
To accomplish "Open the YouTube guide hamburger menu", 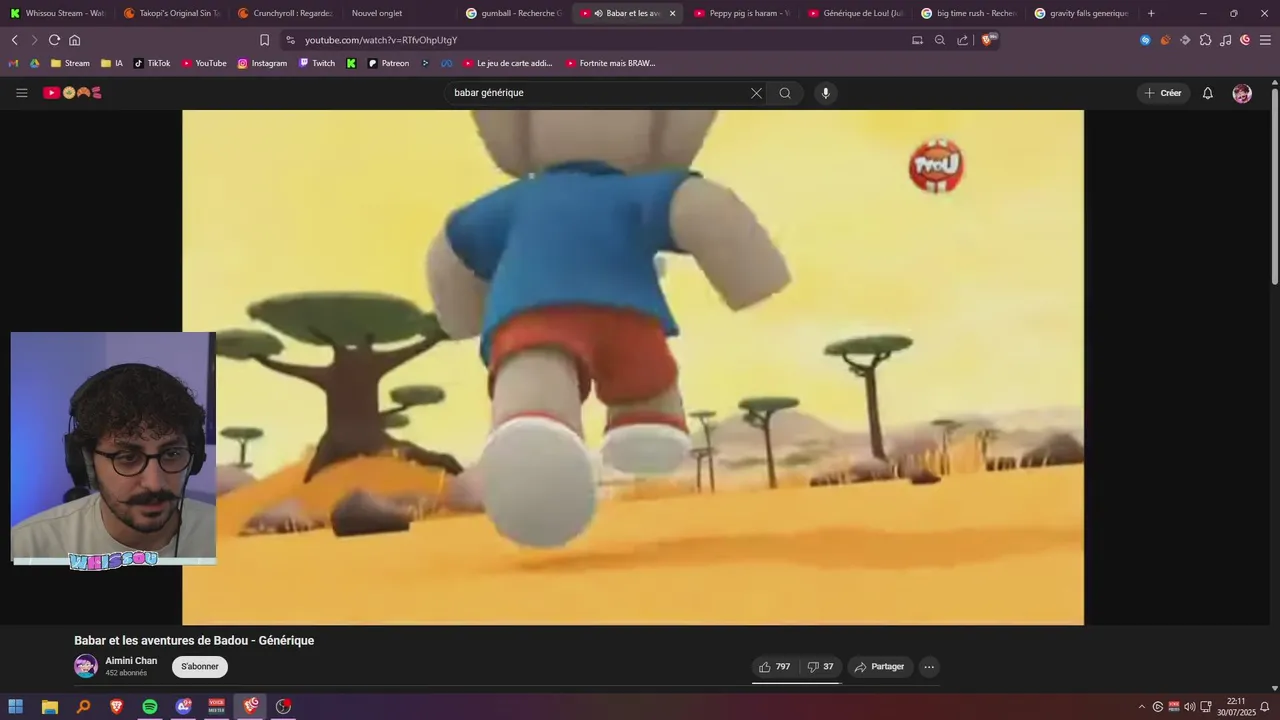I will pyautogui.click(x=21, y=93).
